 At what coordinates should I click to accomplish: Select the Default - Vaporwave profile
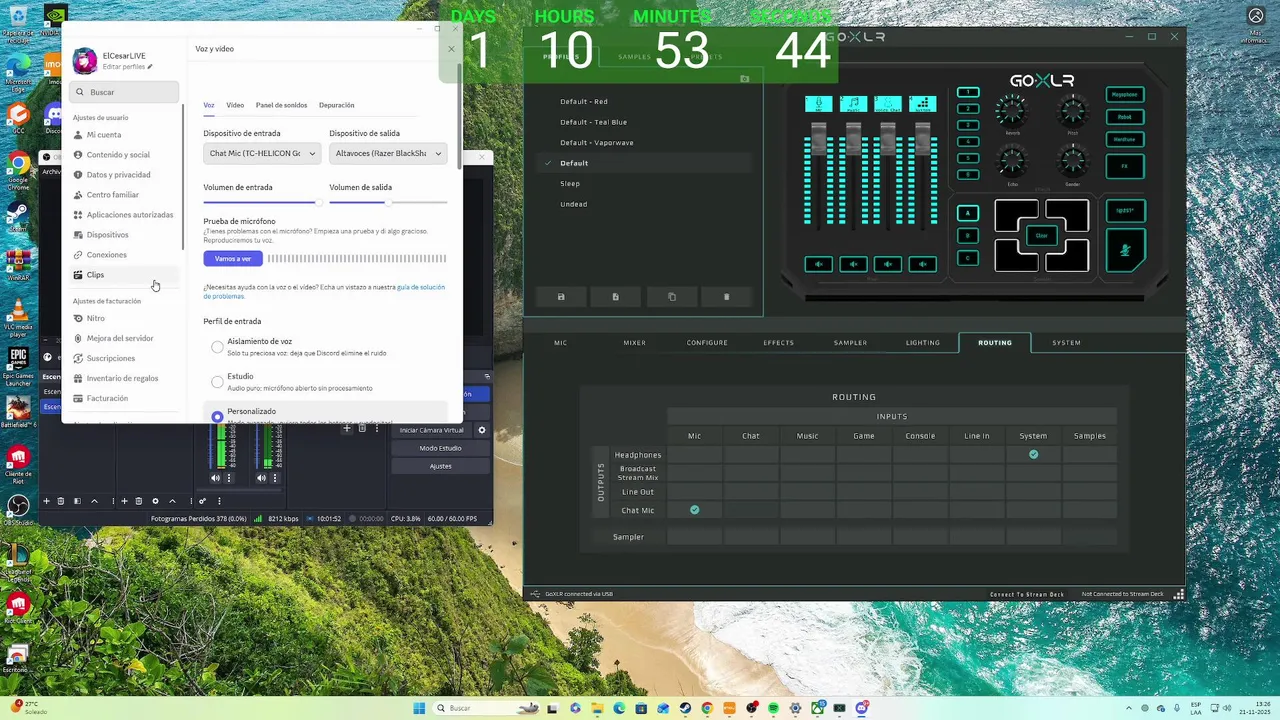(597, 143)
